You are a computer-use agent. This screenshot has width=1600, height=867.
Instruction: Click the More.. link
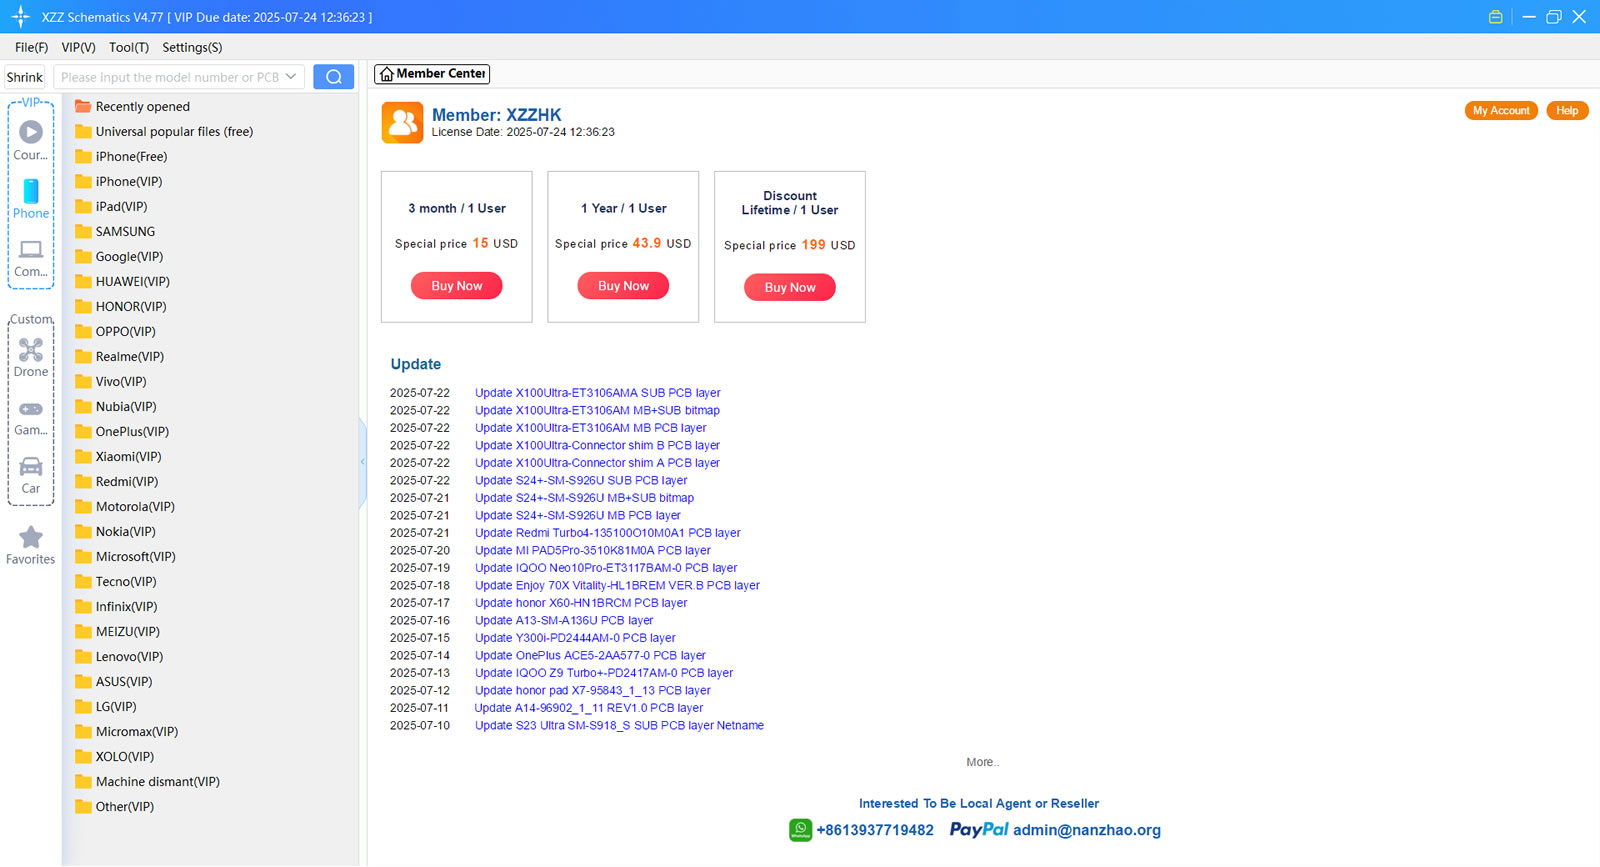click(x=983, y=763)
